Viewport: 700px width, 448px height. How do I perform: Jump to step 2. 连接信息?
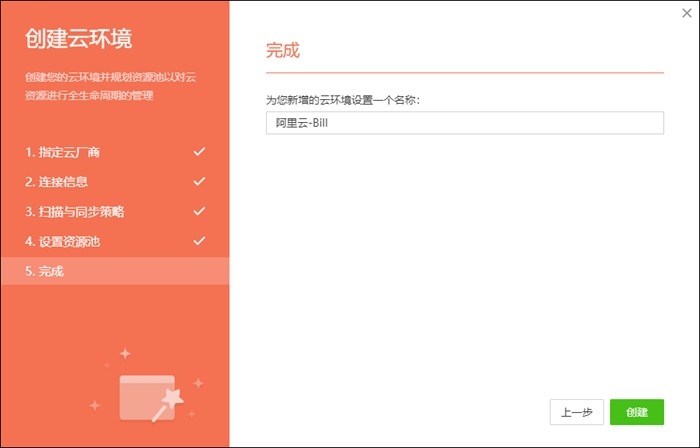click(56, 182)
